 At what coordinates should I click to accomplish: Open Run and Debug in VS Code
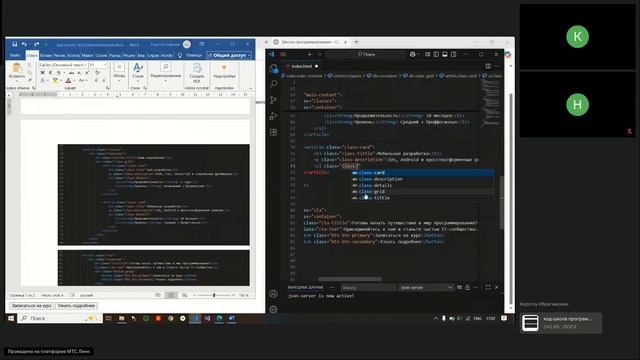coord(273,116)
